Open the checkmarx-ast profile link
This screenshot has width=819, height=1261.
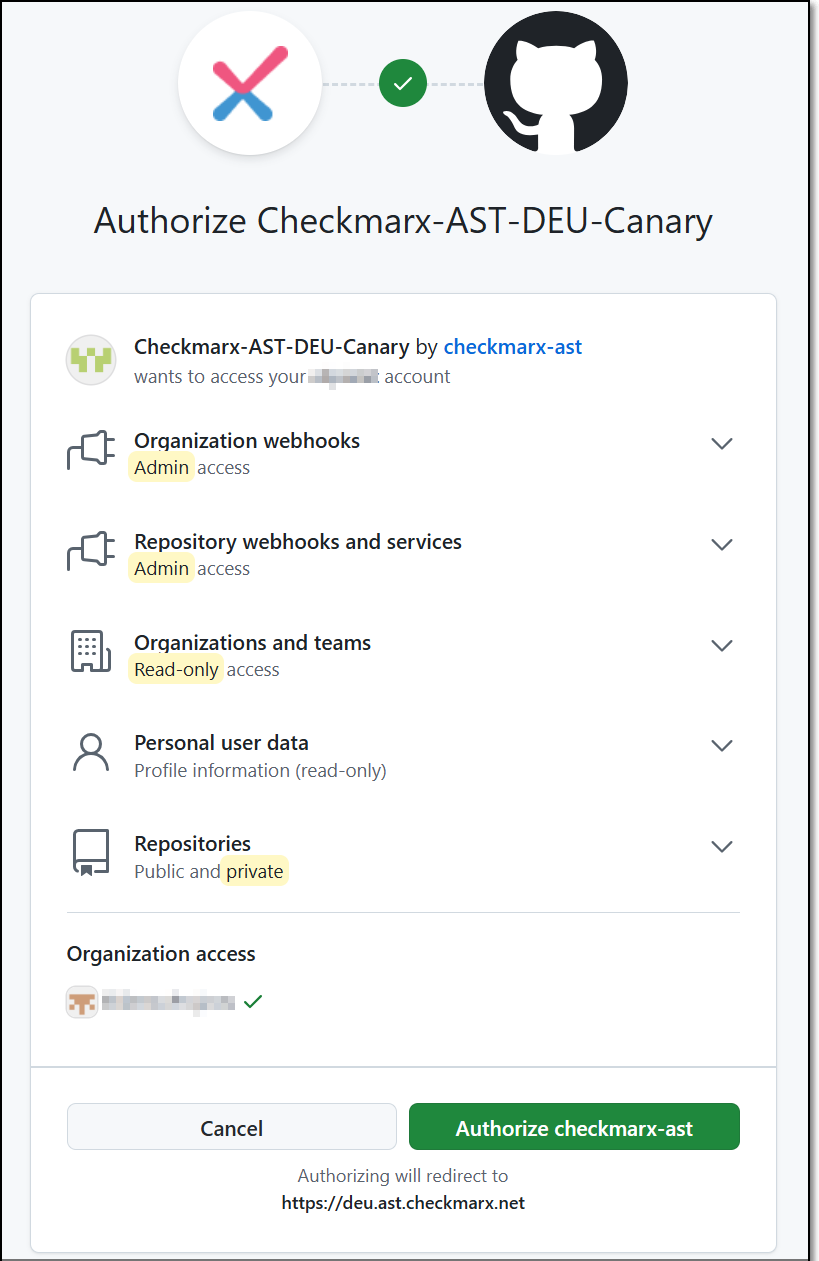[x=513, y=347]
